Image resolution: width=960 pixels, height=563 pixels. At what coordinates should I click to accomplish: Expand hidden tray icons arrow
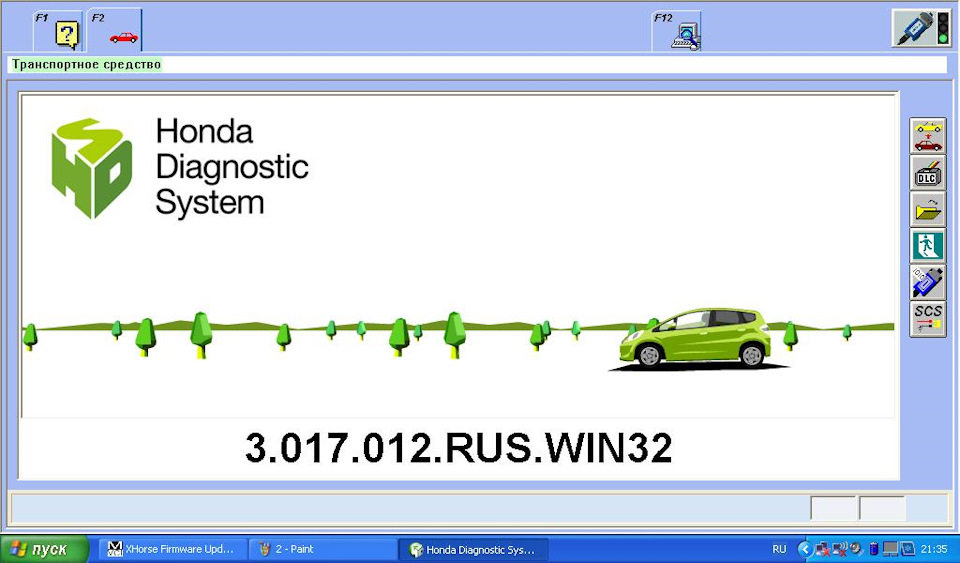pyautogui.click(x=805, y=549)
